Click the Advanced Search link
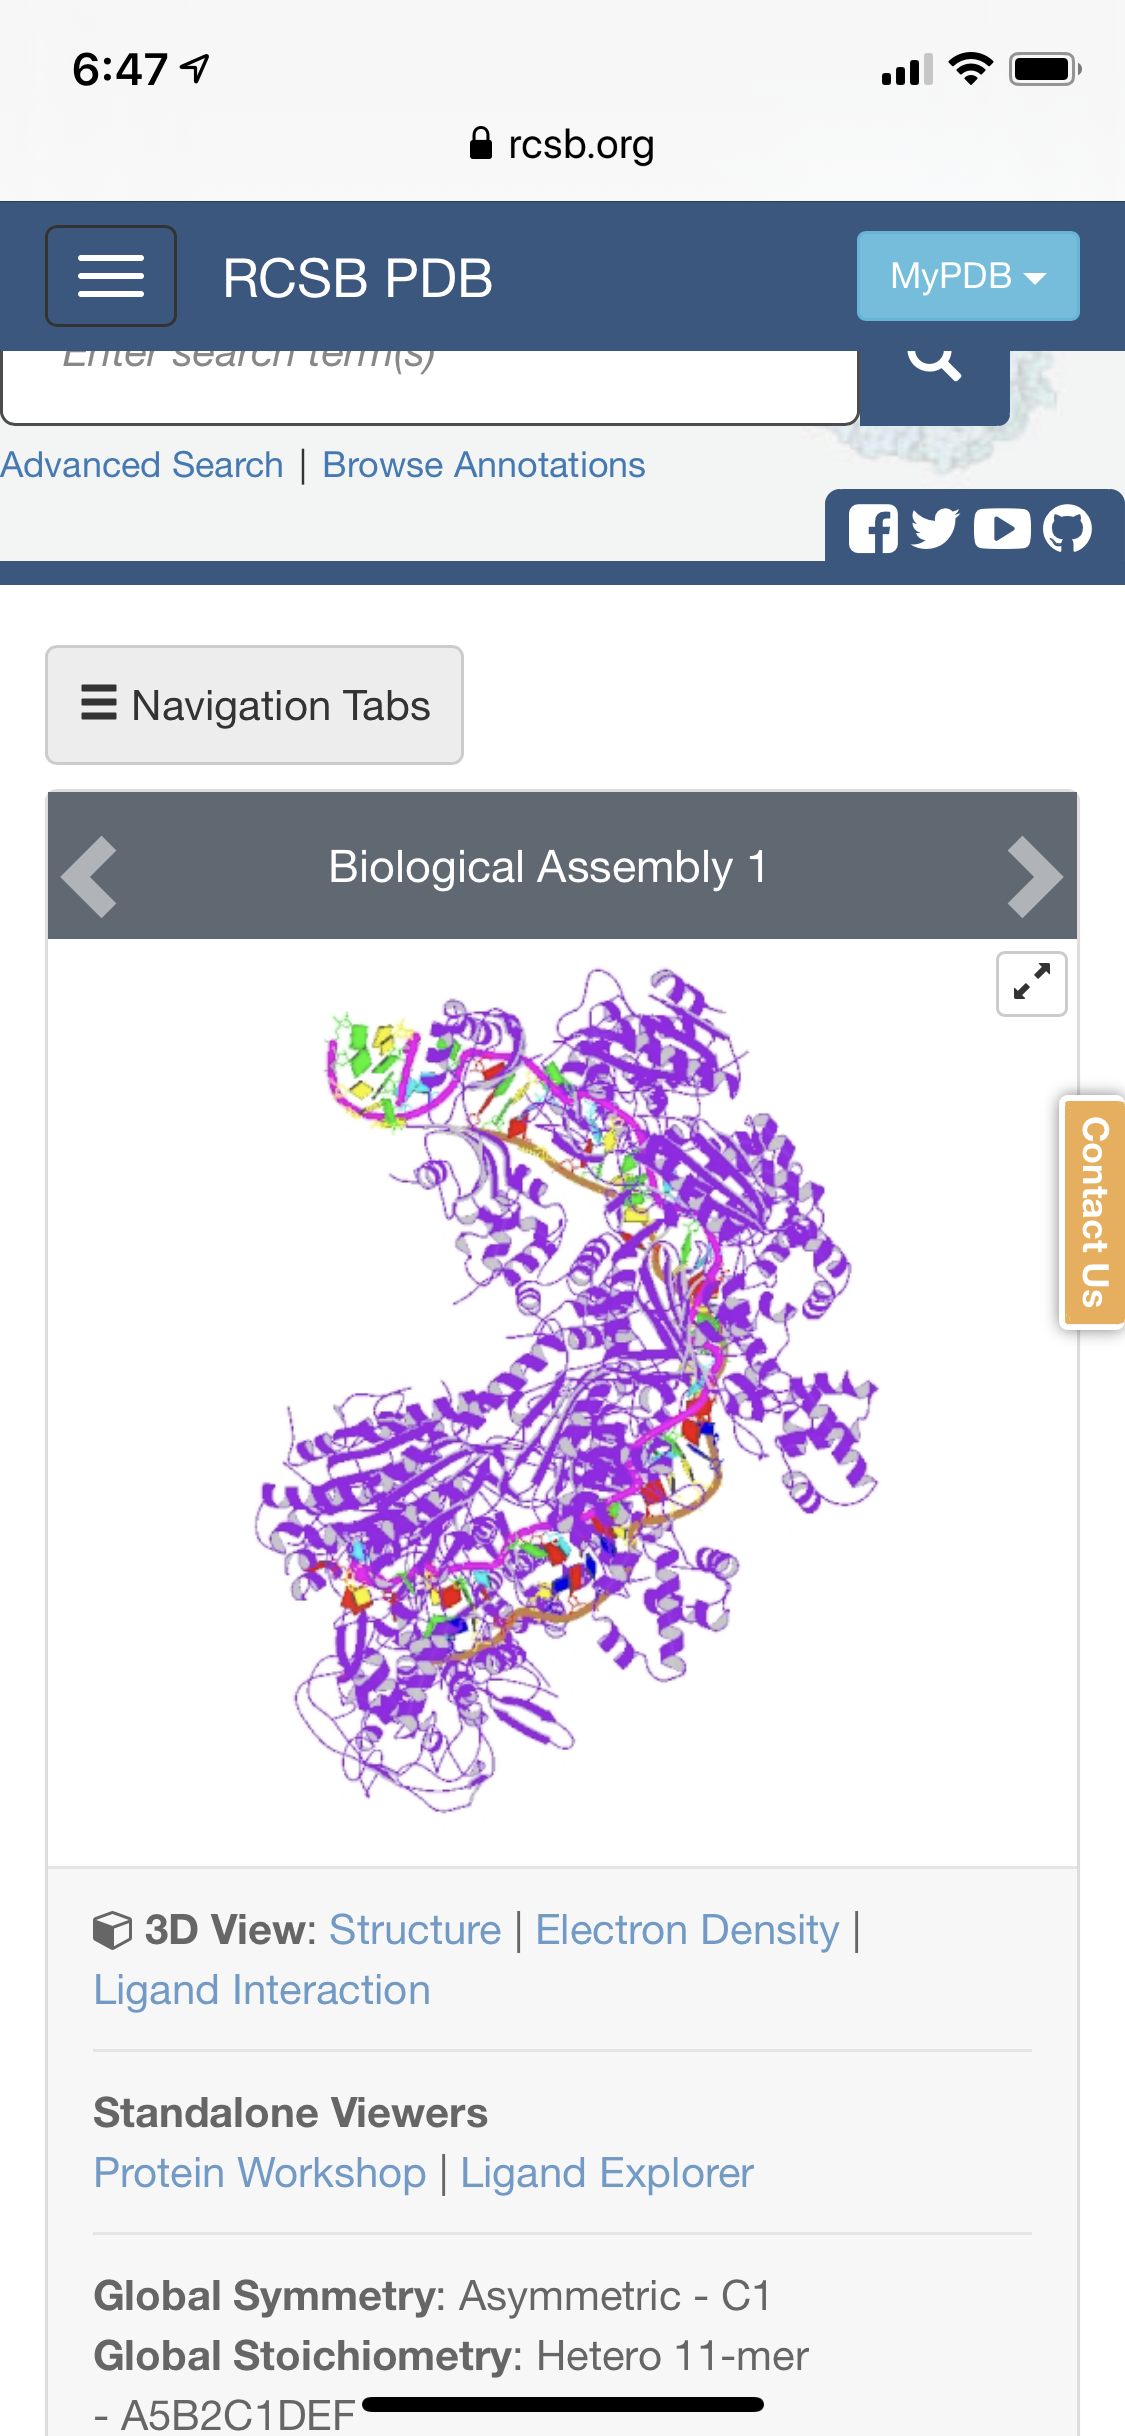Image resolution: width=1125 pixels, height=2436 pixels. tap(142, 465)
